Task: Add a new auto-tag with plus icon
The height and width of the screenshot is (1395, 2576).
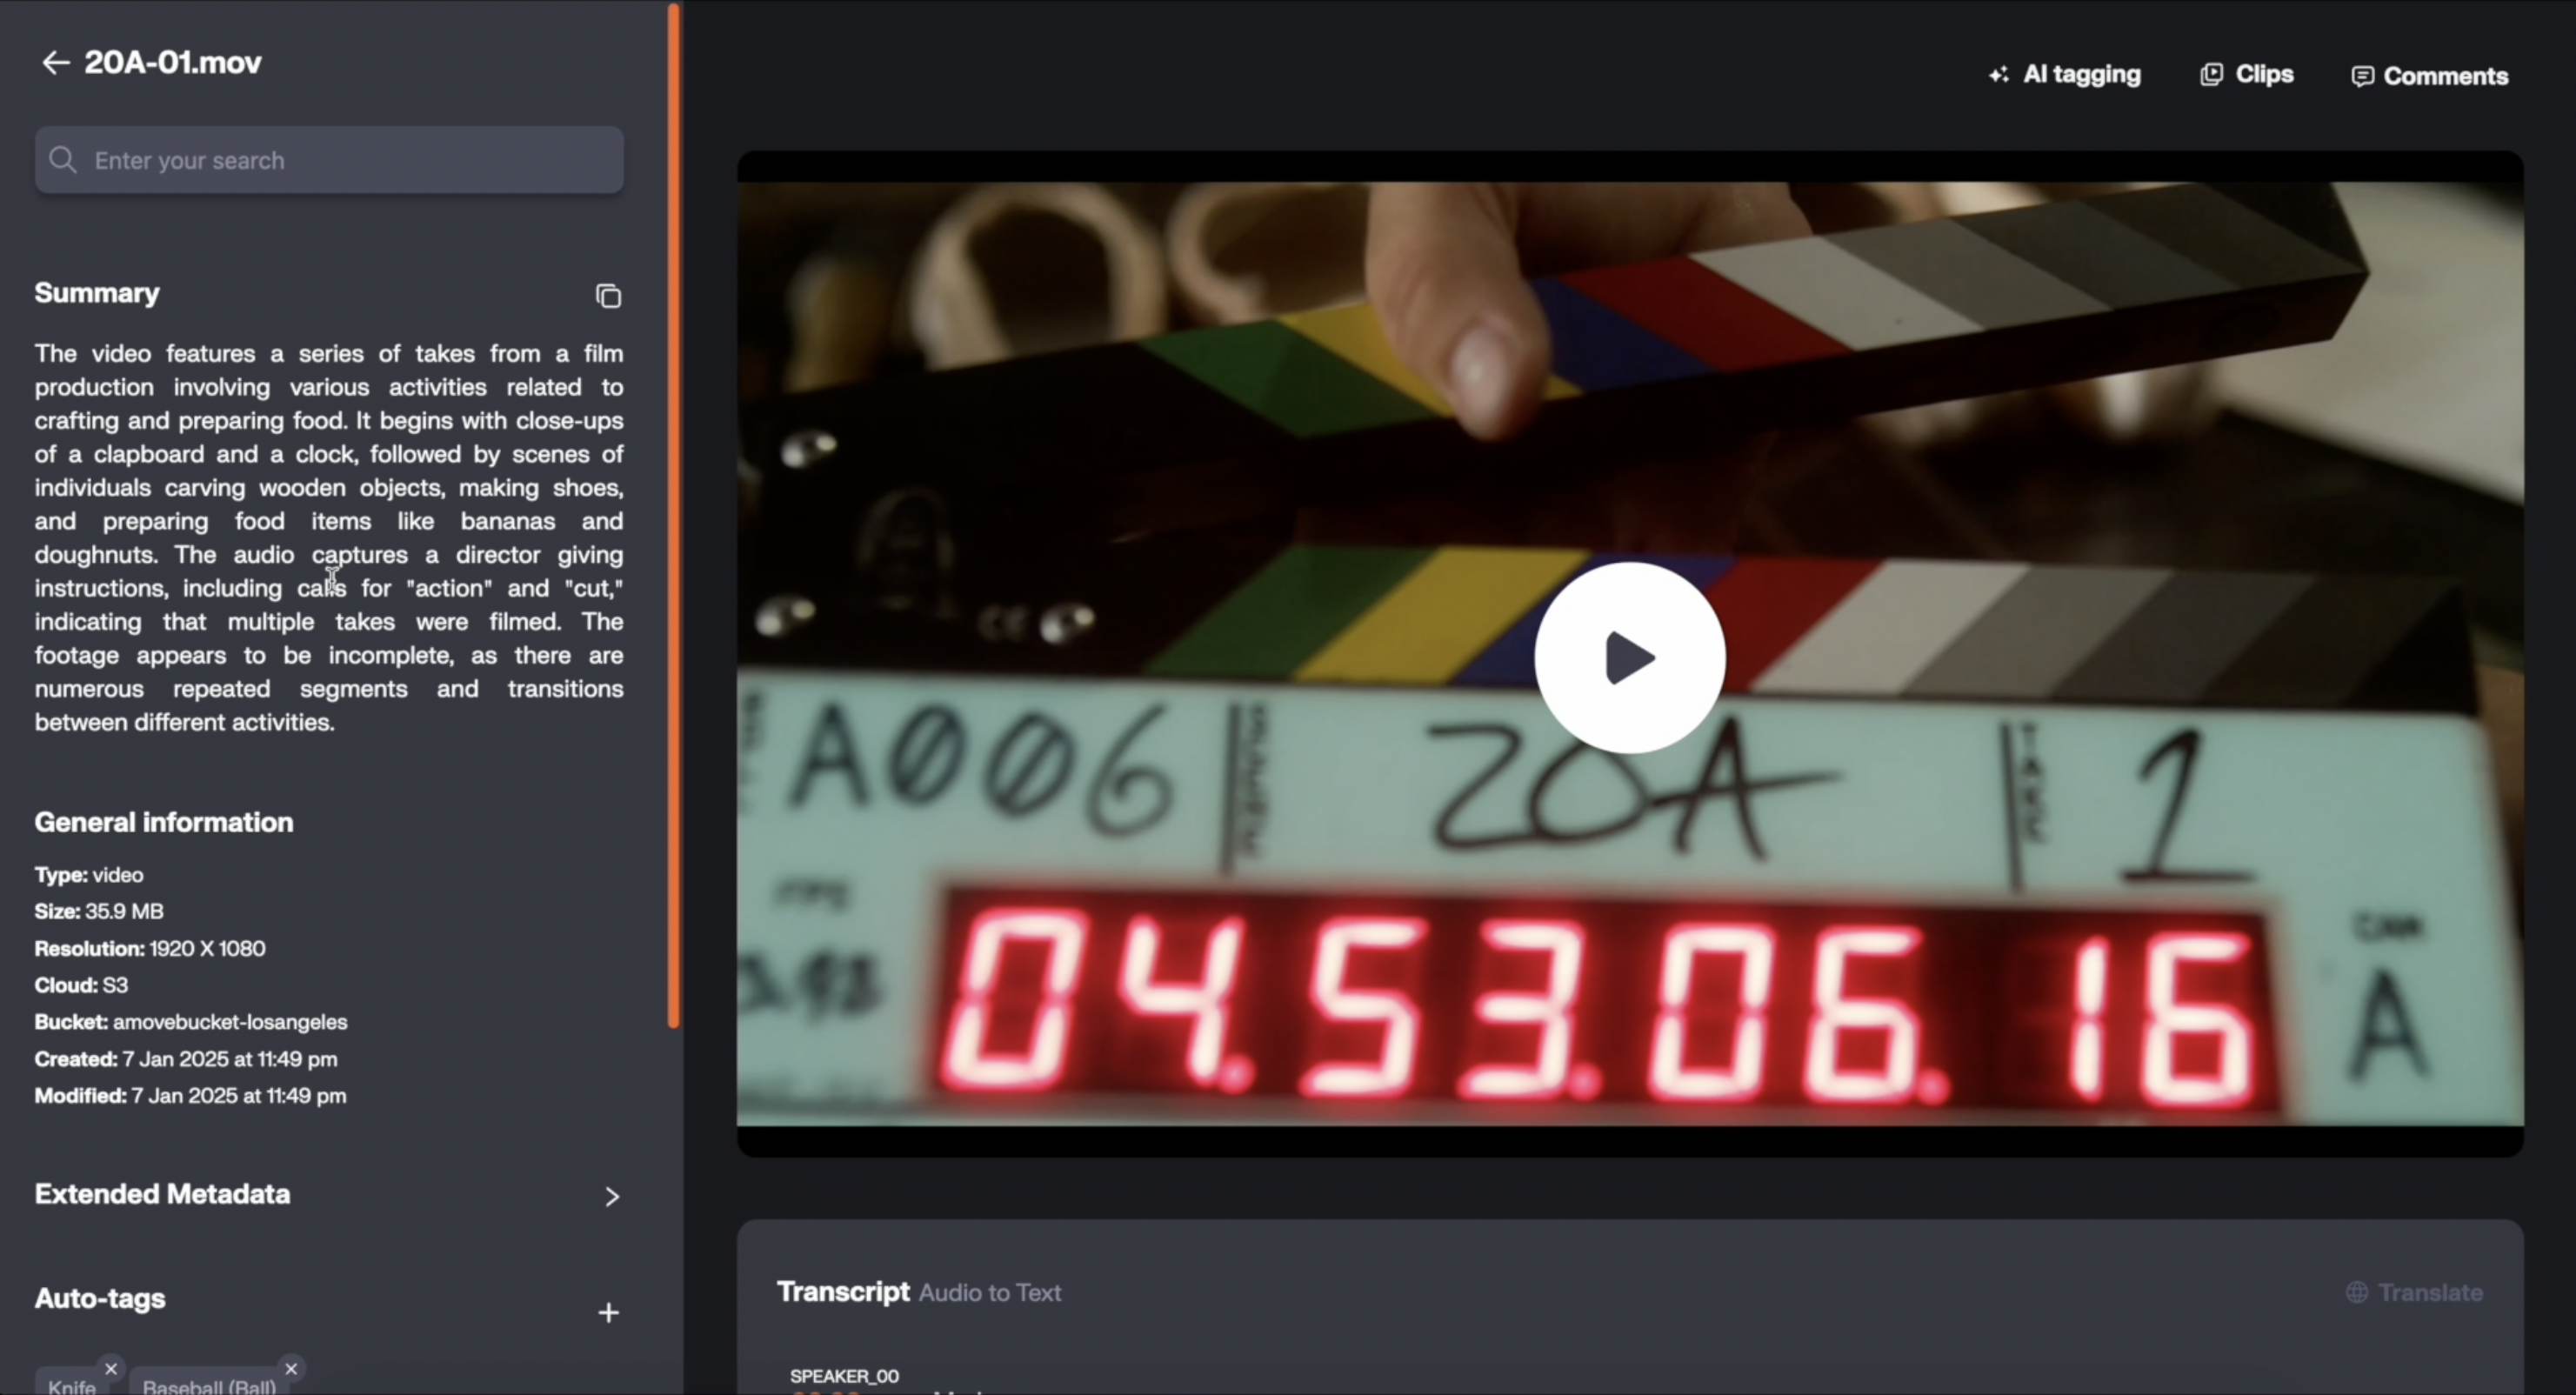Action: [x=608, y=1313]
